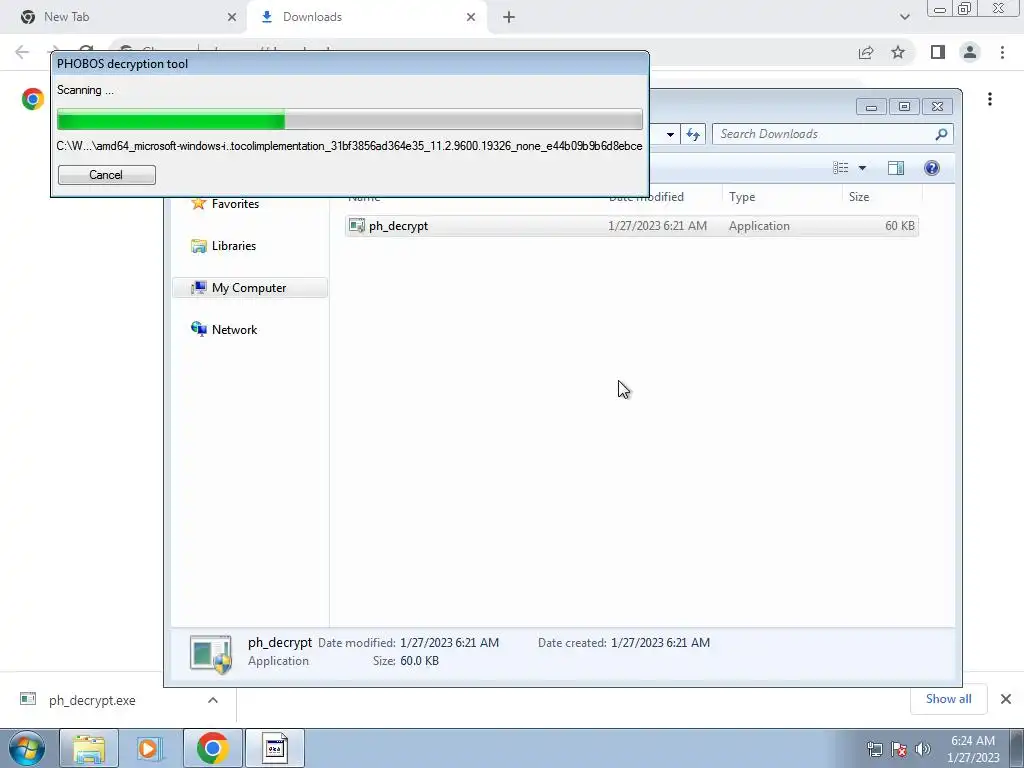The height and width of the screenshot is (768, 1024).
Task: Open Windows Explorer from taskbar
Action: [89, 748]
